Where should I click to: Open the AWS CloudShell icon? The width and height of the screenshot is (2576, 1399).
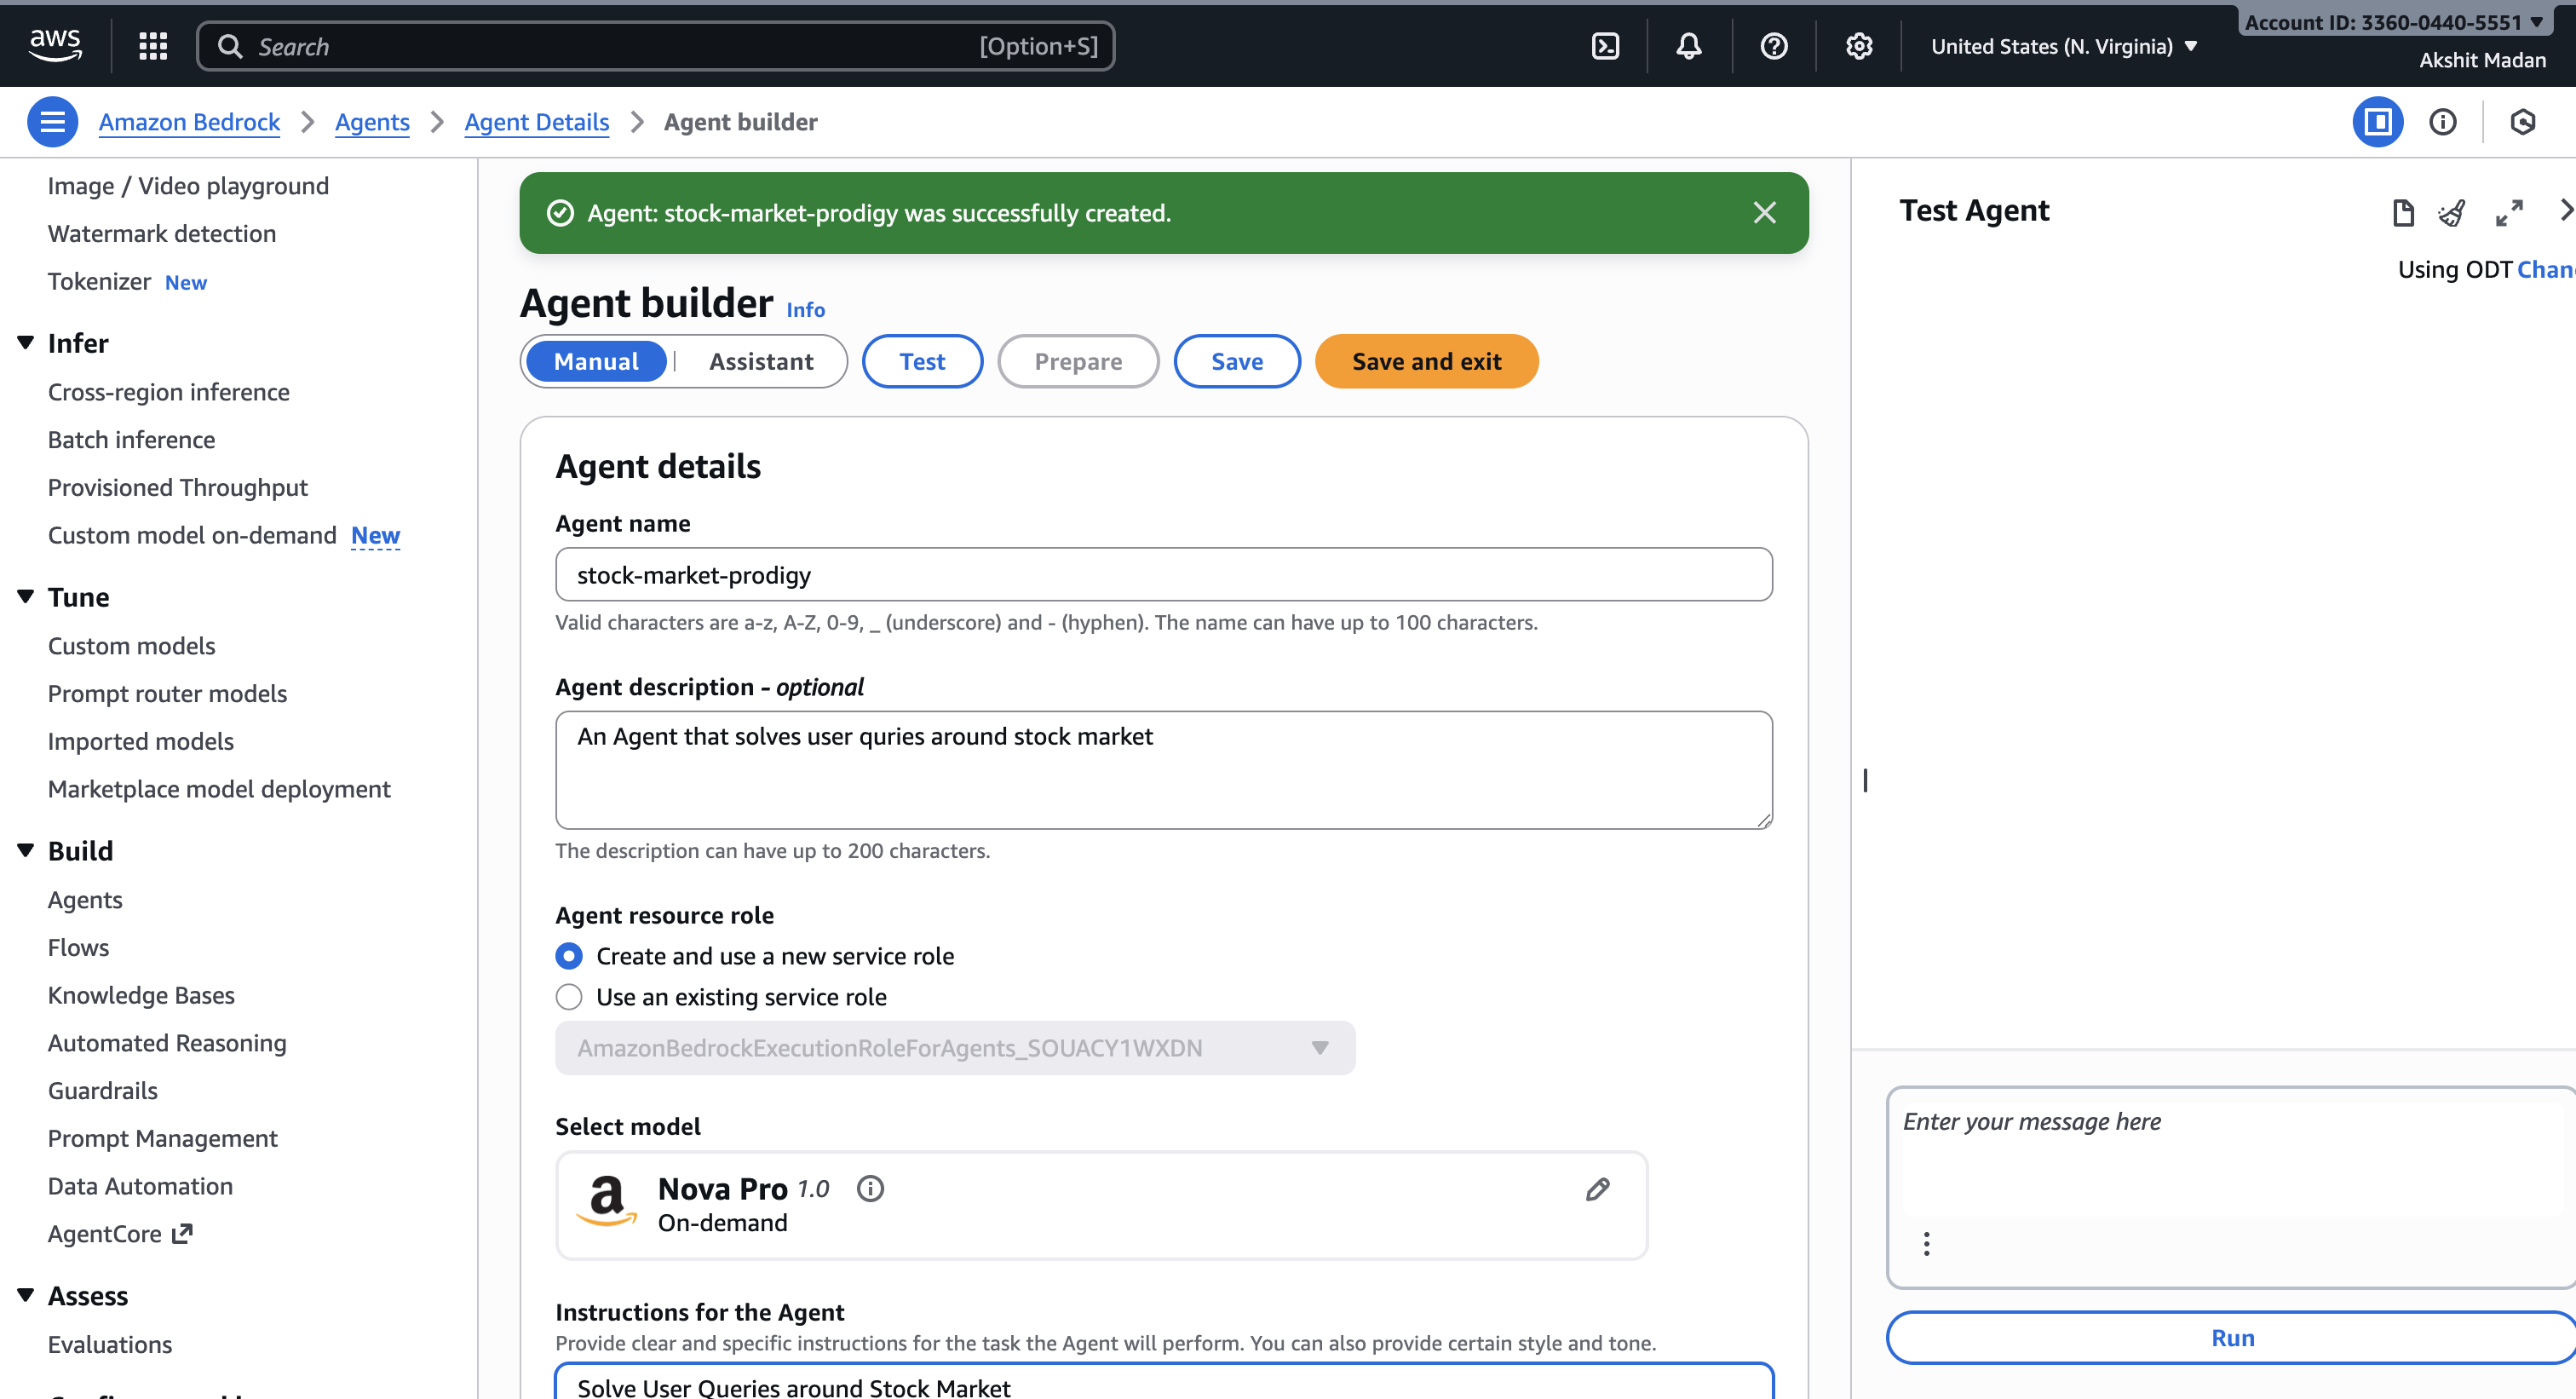point(1605,46)
